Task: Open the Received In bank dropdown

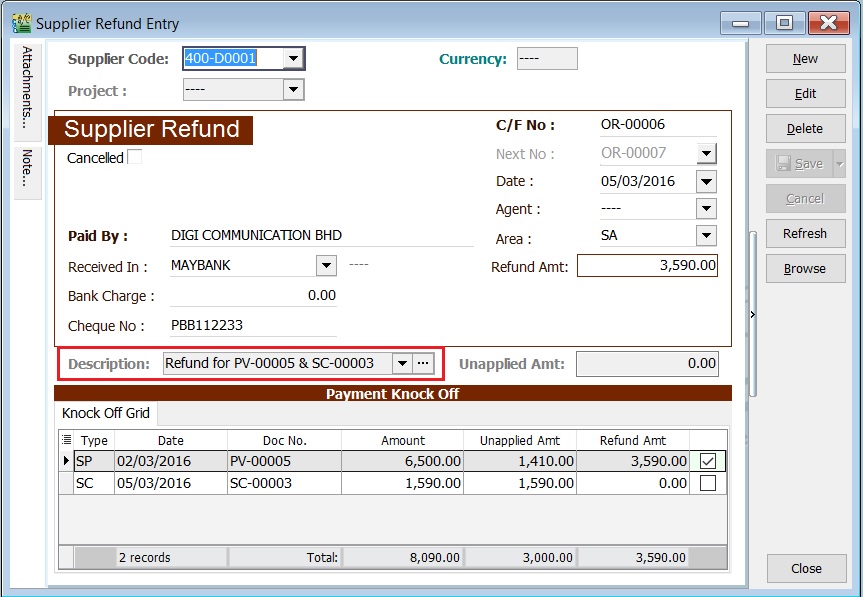Action: point(325,265)
